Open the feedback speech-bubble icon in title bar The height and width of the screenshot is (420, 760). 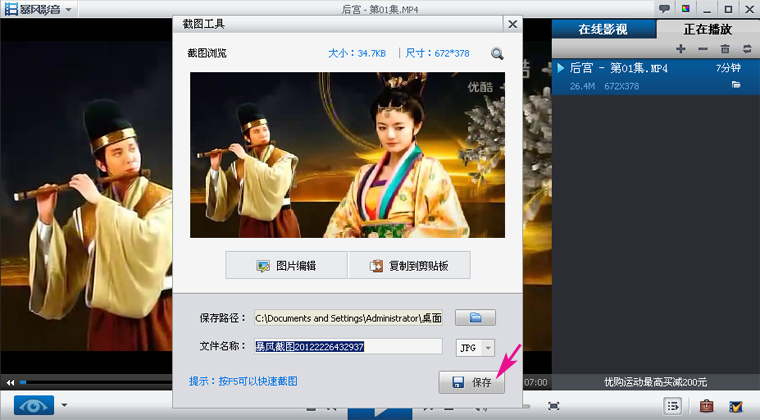click(665, 9)
